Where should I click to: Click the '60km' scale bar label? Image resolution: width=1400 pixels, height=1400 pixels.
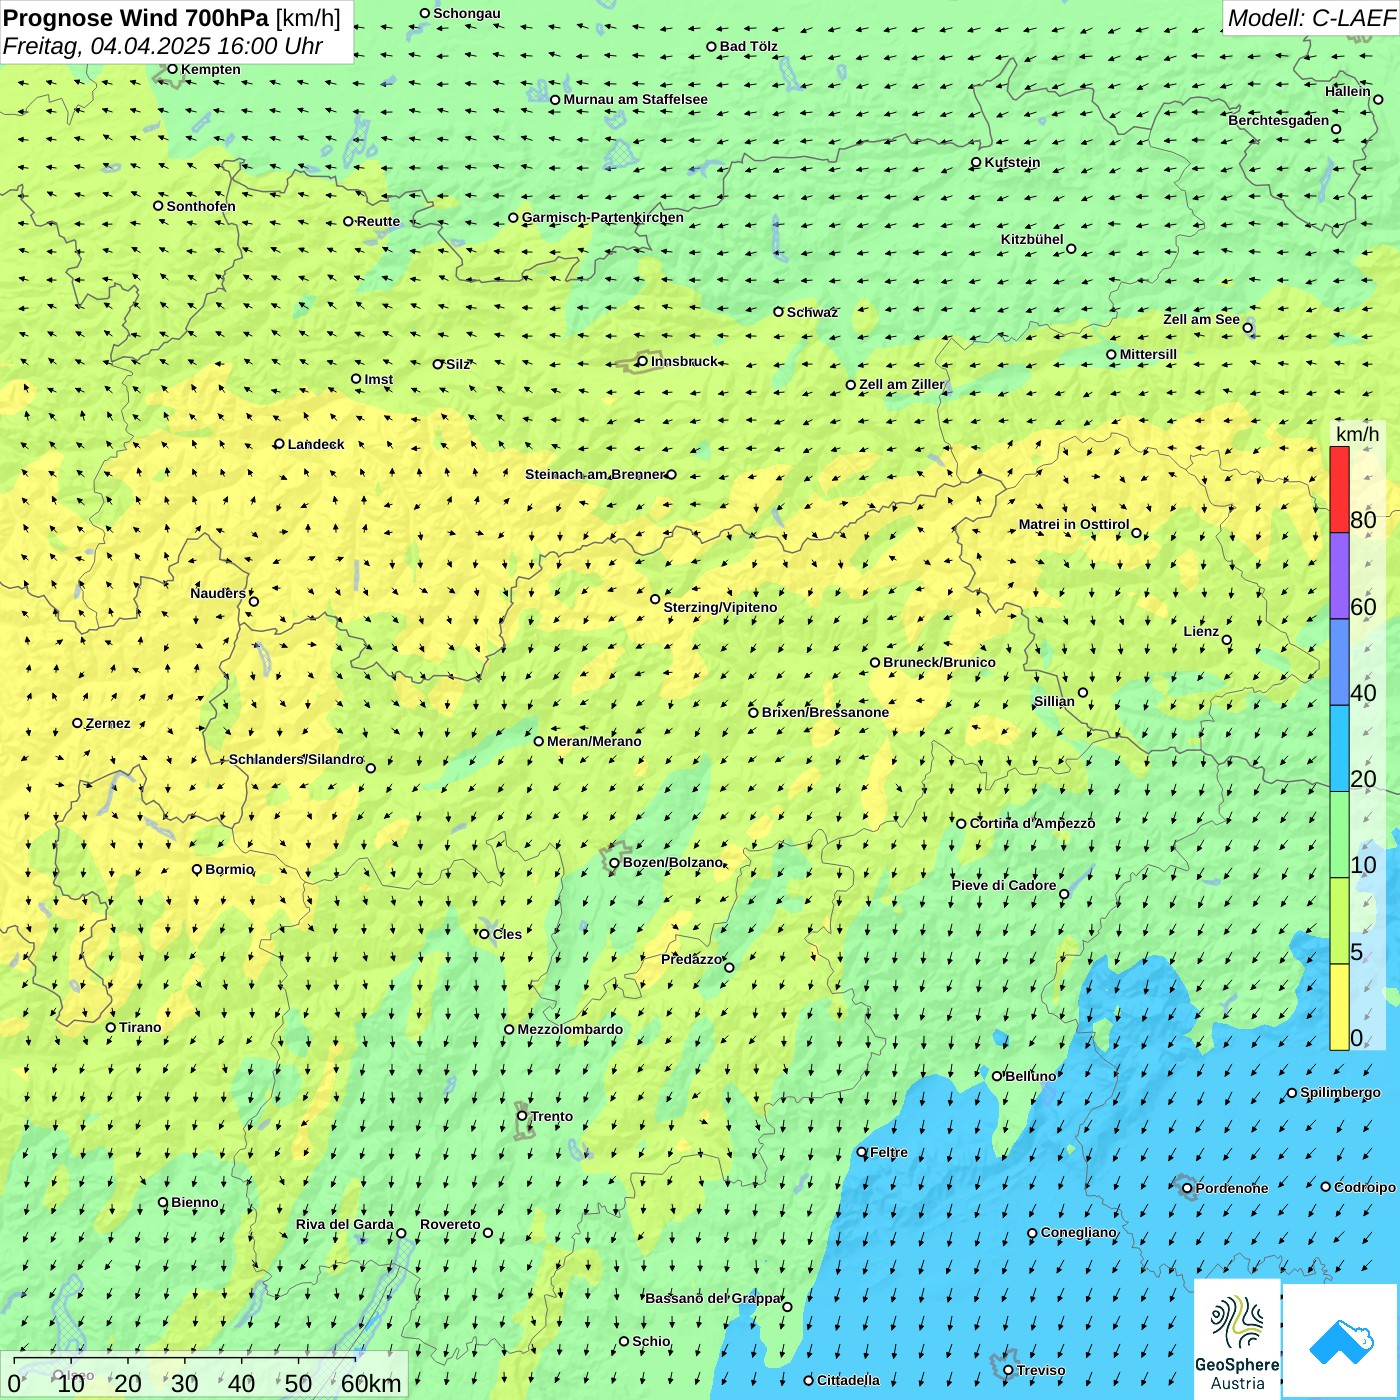(371, 1383)
